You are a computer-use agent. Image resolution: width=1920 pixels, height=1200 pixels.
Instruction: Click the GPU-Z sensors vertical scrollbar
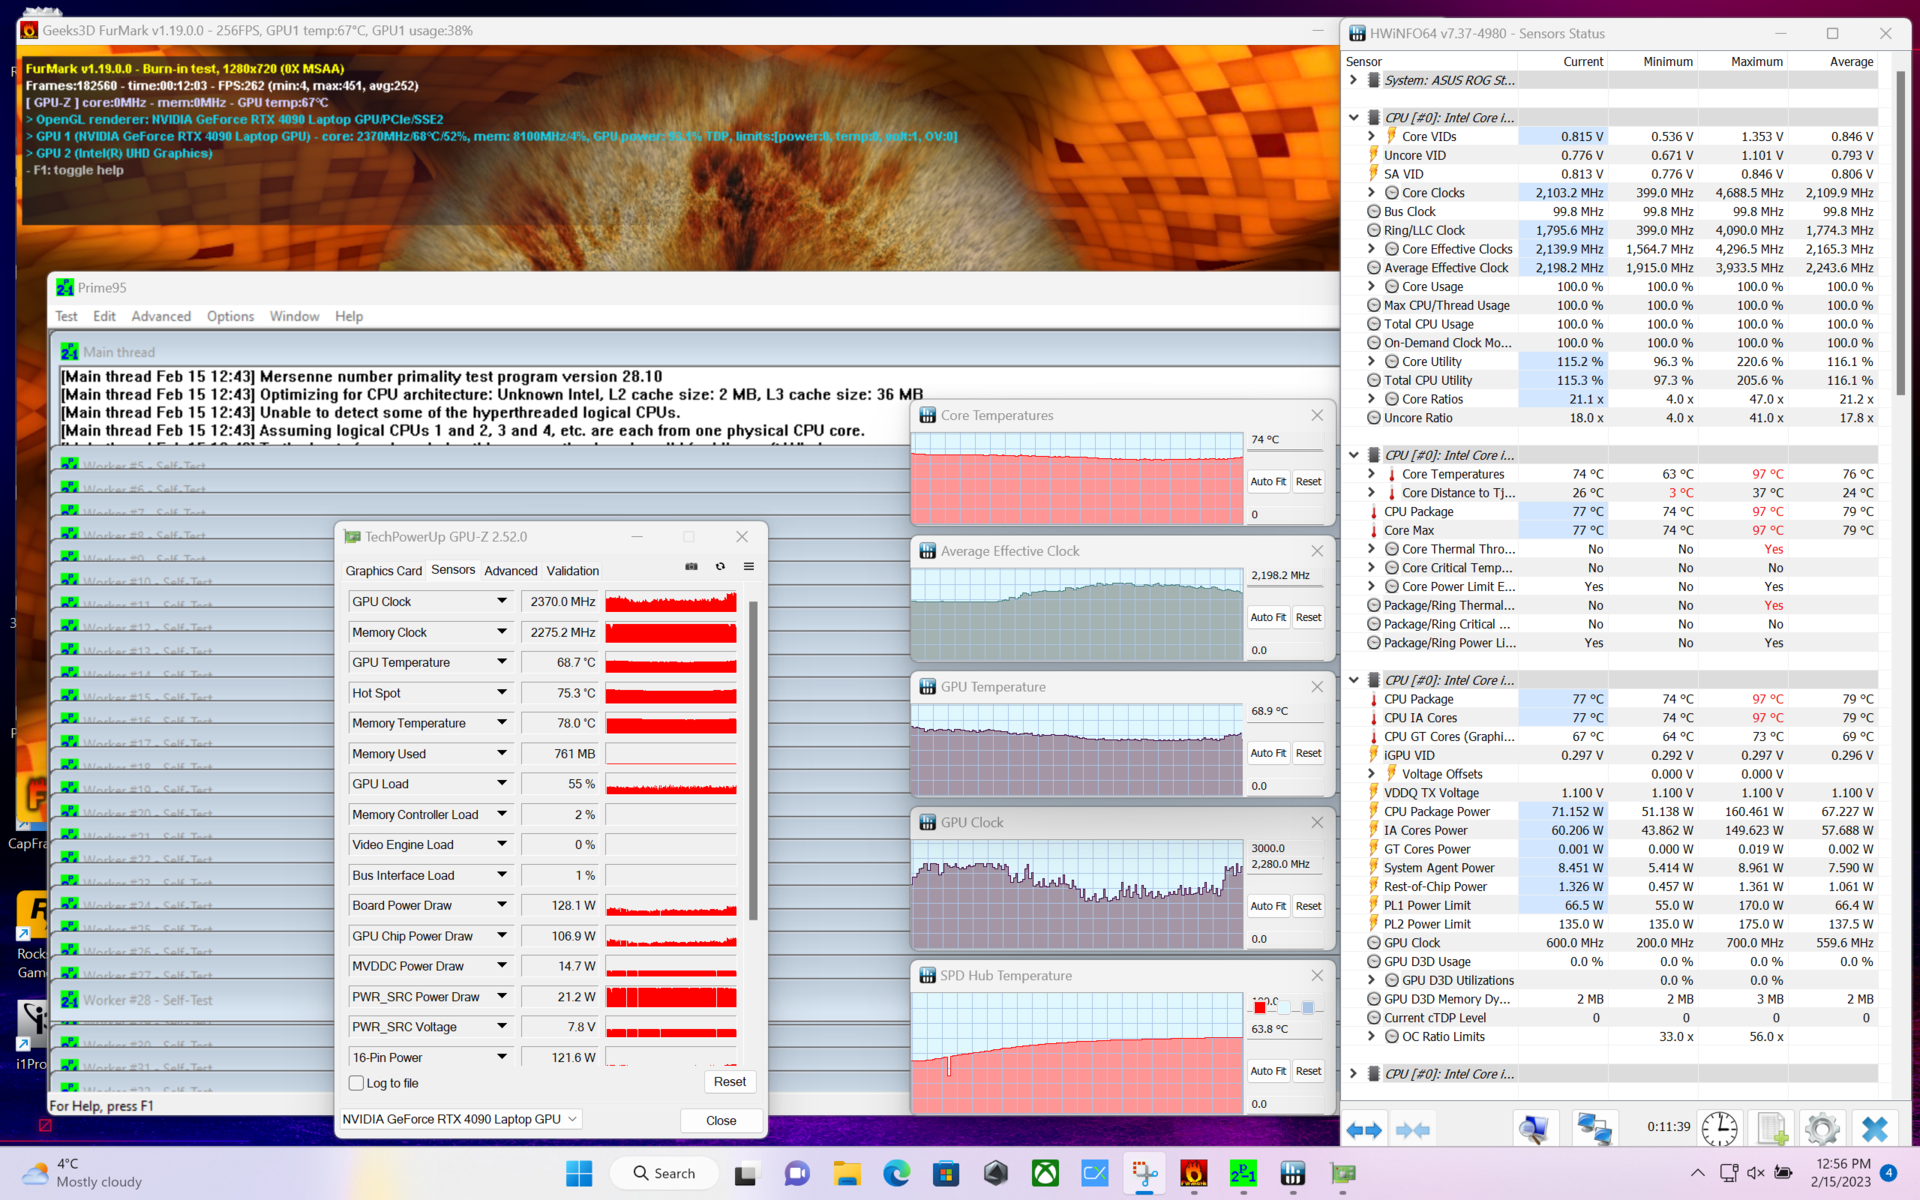[753, 760]
